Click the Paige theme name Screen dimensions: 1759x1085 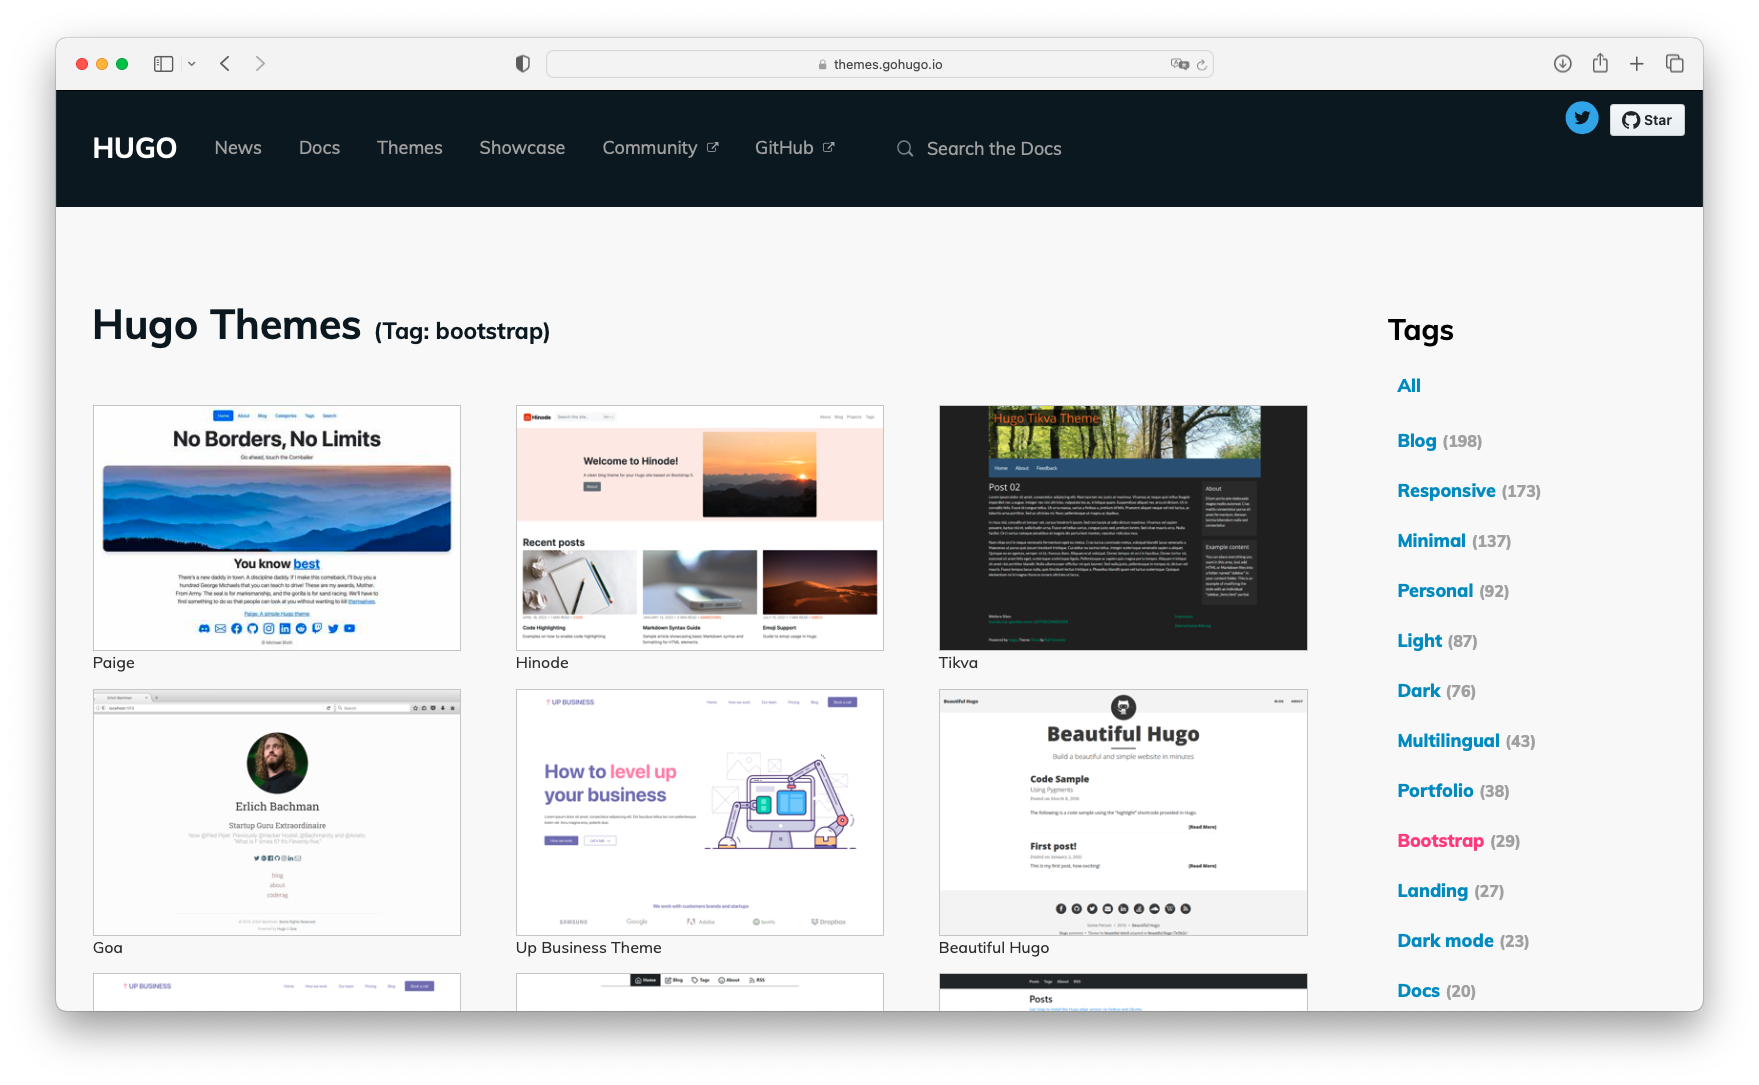point(114,663)
